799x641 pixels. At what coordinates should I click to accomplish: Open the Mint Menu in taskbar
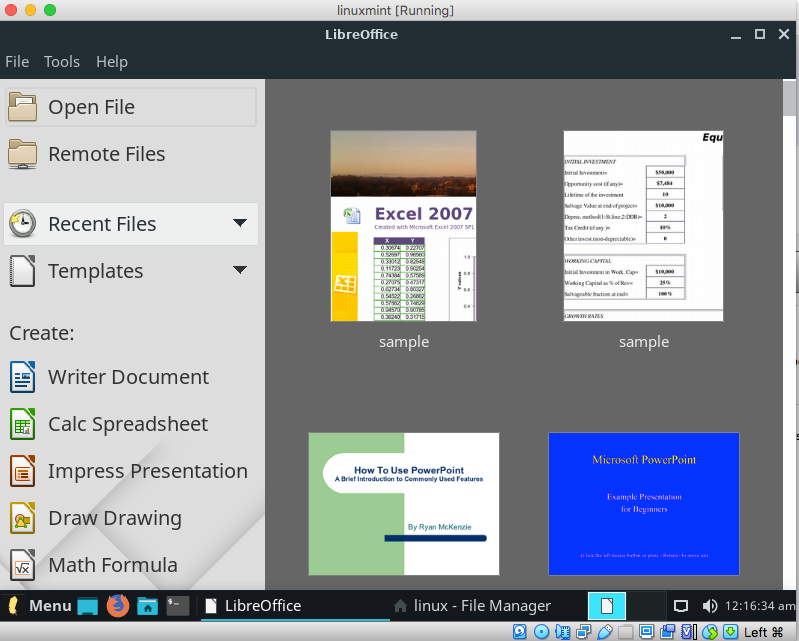point(39,605)
